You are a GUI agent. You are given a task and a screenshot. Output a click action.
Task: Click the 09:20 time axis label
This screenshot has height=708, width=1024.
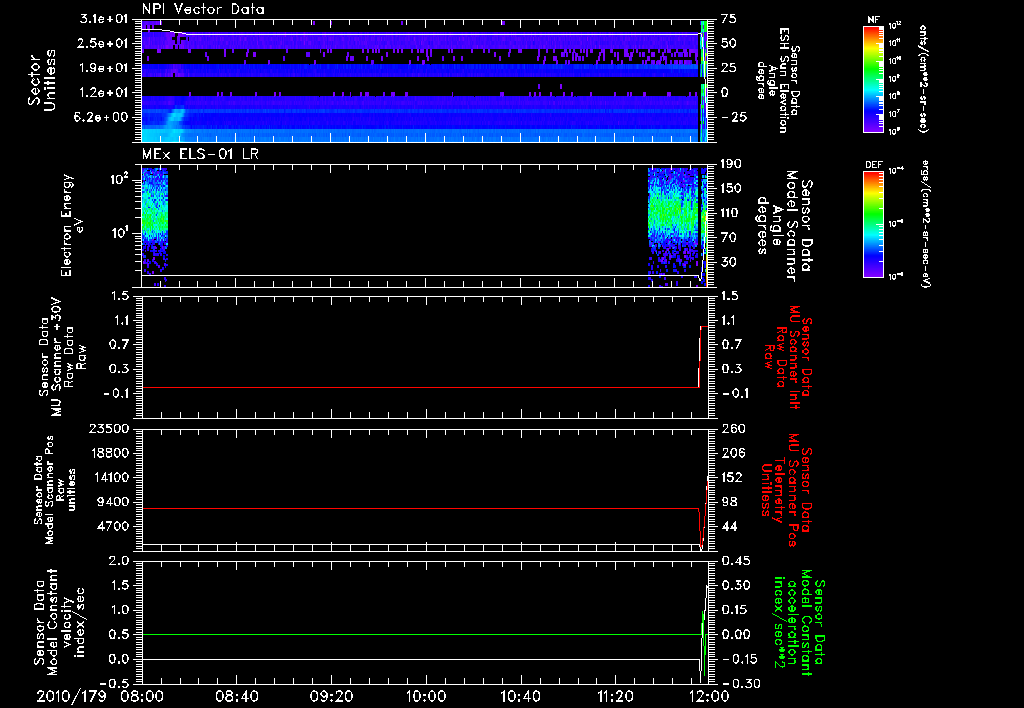(332, 696)
